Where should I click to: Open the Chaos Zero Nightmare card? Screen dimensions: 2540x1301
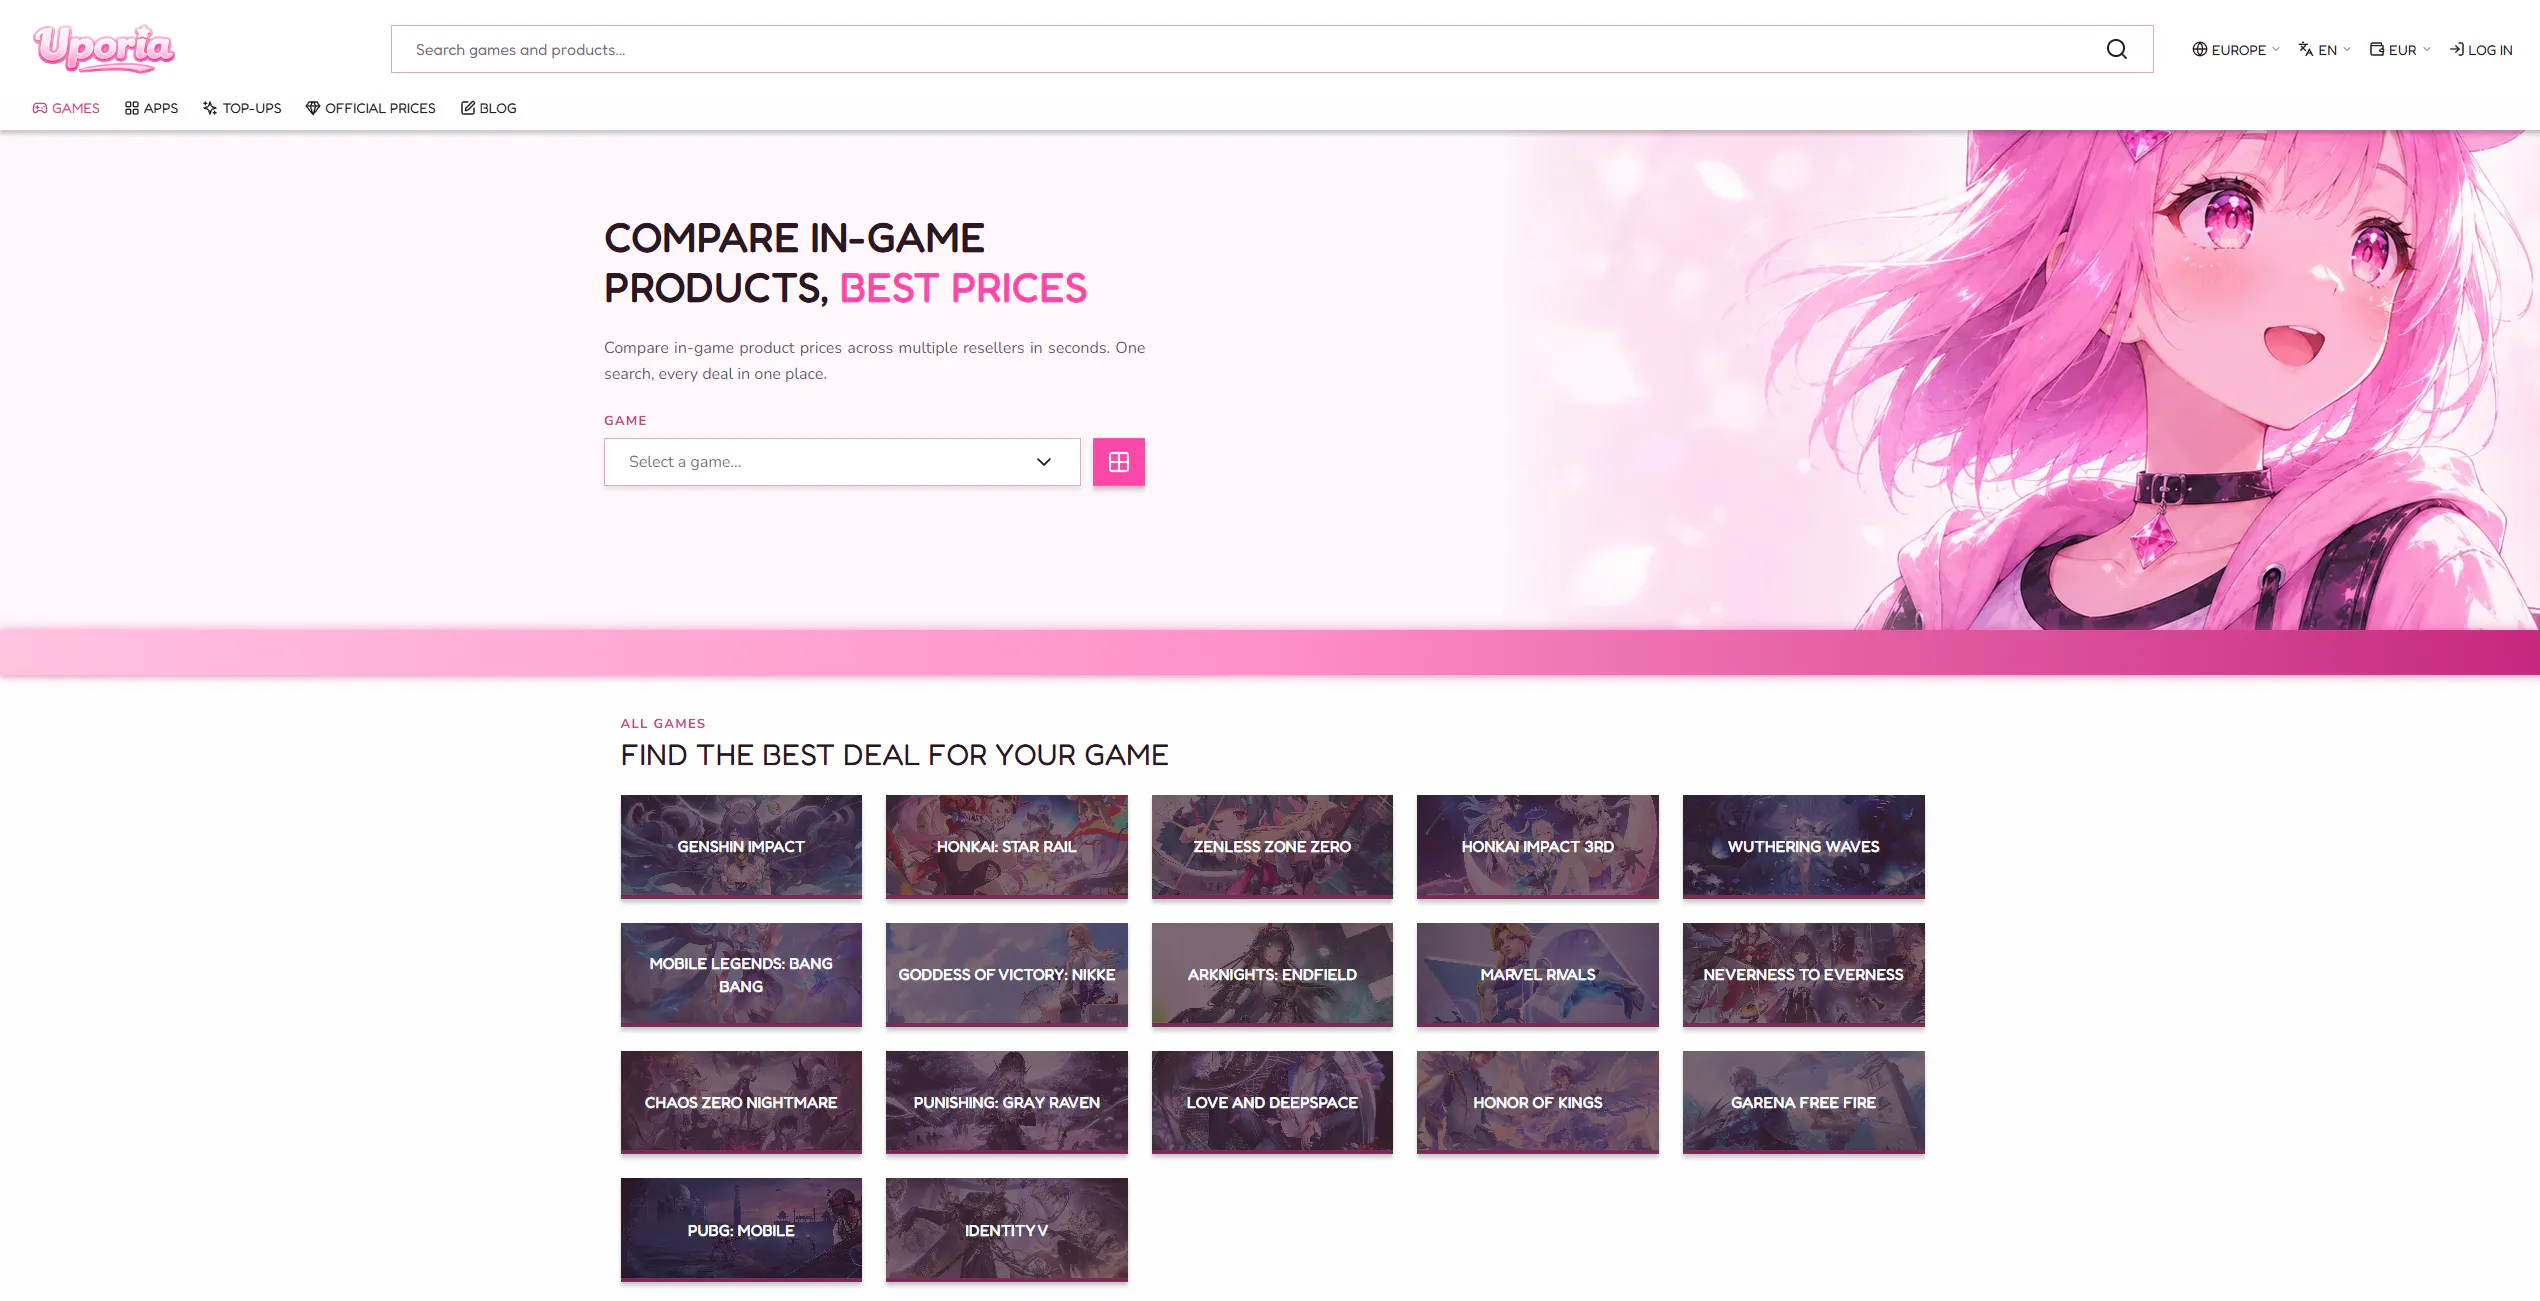(741, 1103)
